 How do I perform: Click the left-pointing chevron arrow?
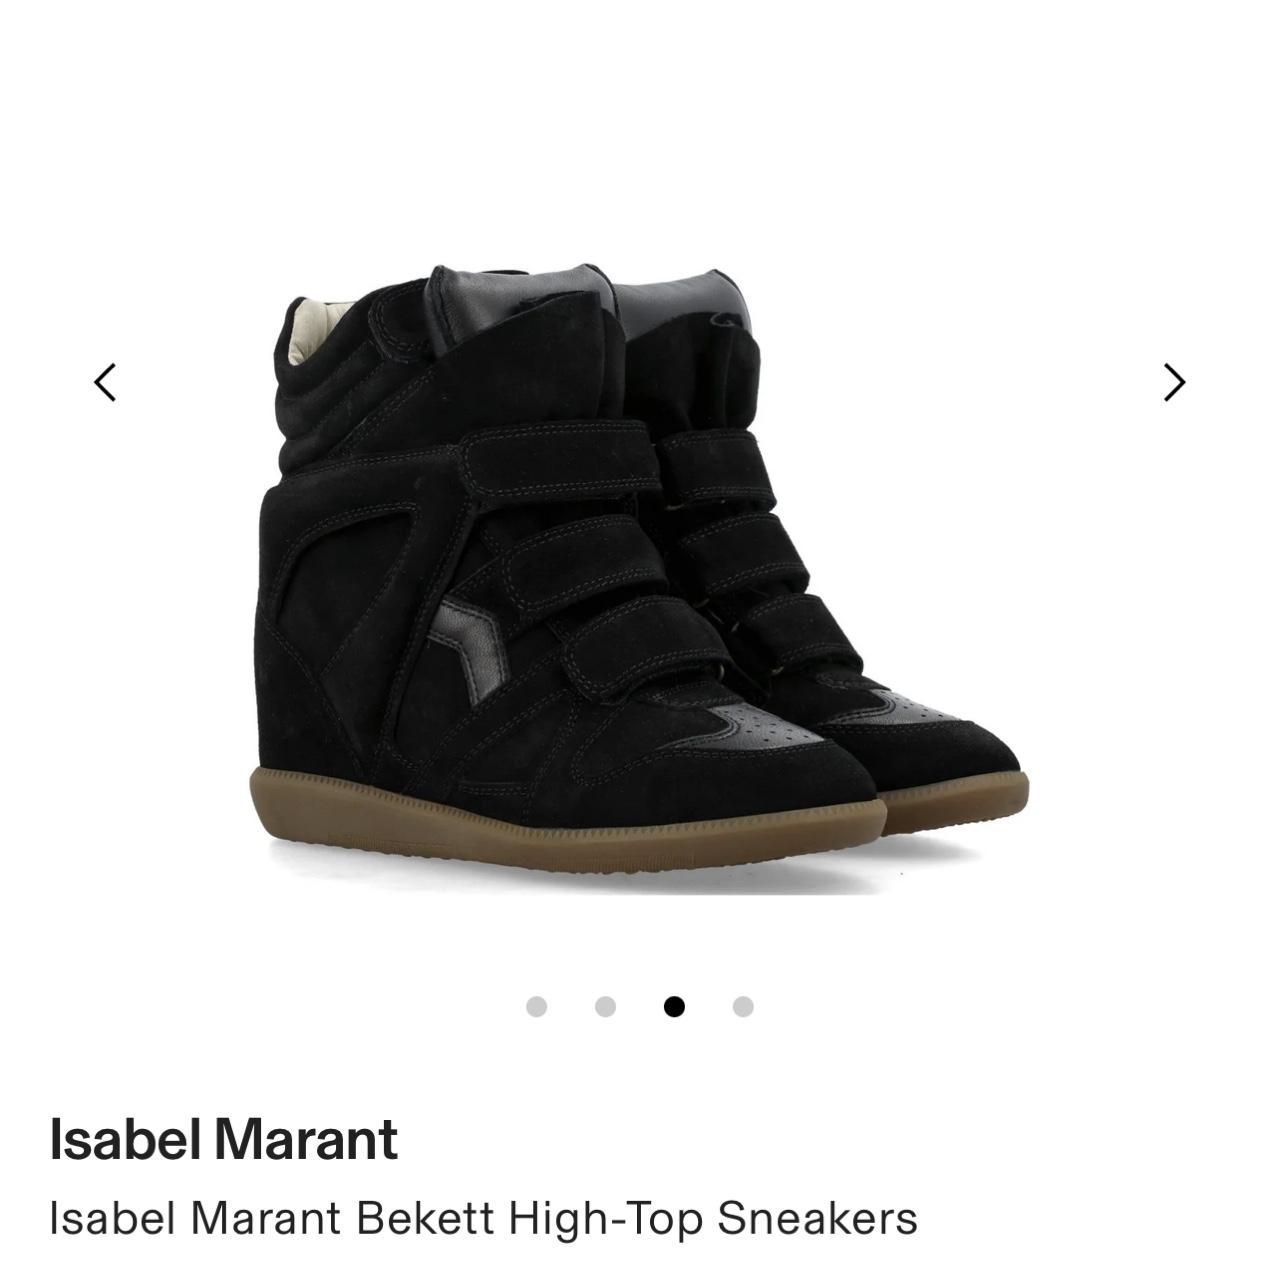coord(105,382)
